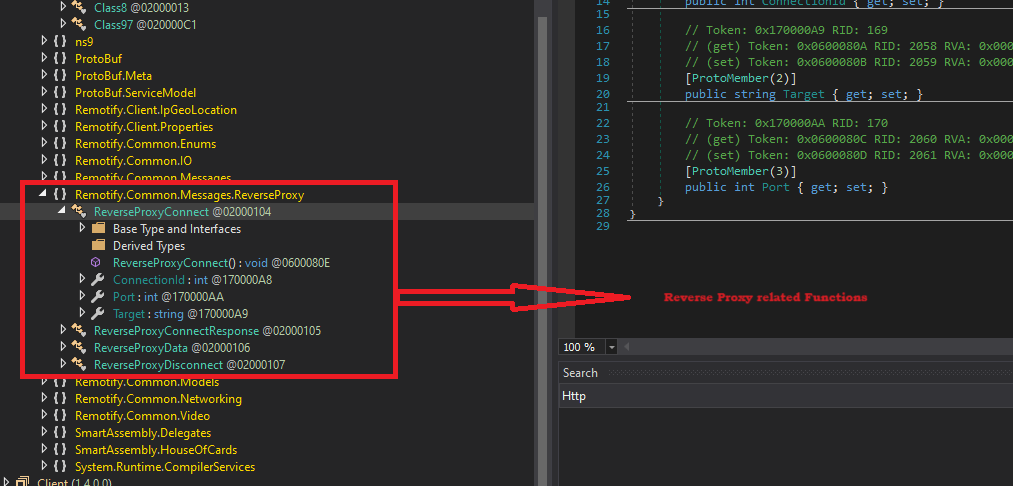
Task: Select ProtoBuf.ServiceModel namespace label
Action: coord(136,92)
